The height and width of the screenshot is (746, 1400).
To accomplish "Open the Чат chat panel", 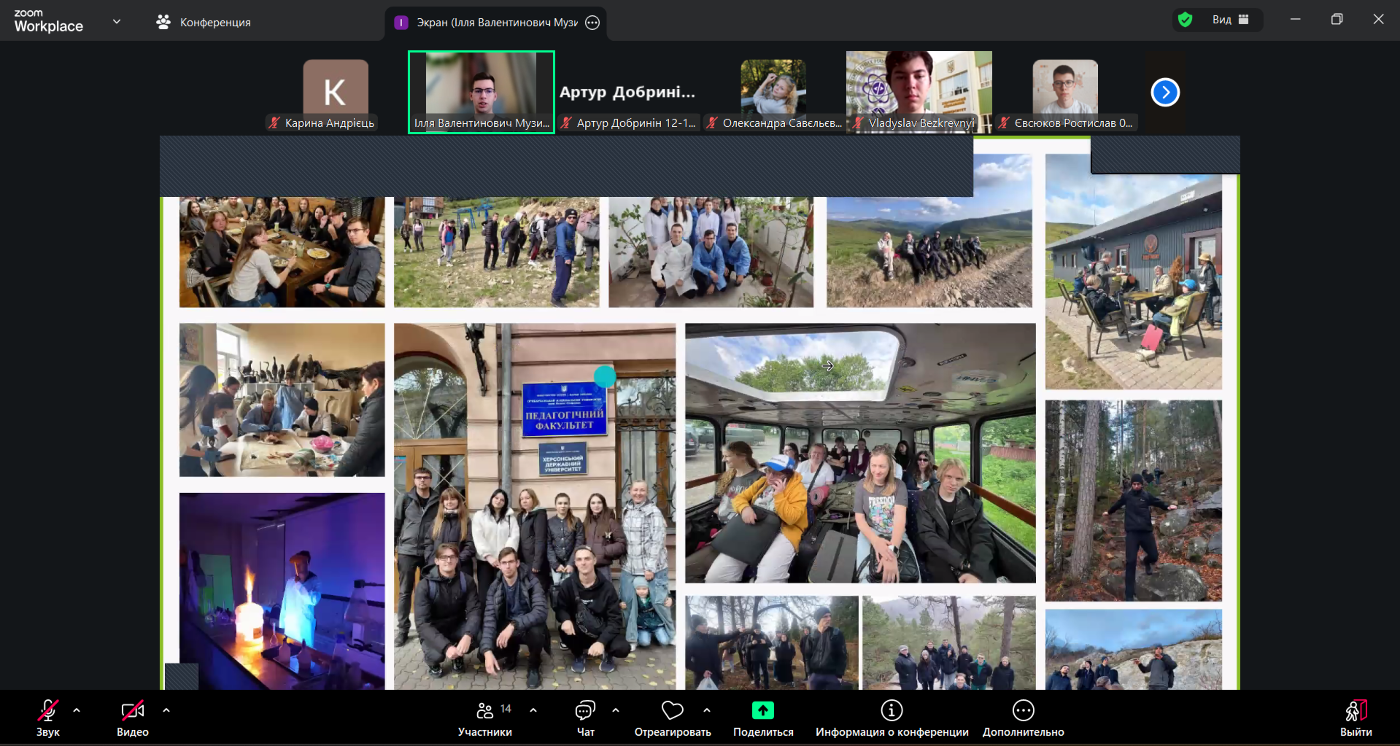I will tap(585, 718).
